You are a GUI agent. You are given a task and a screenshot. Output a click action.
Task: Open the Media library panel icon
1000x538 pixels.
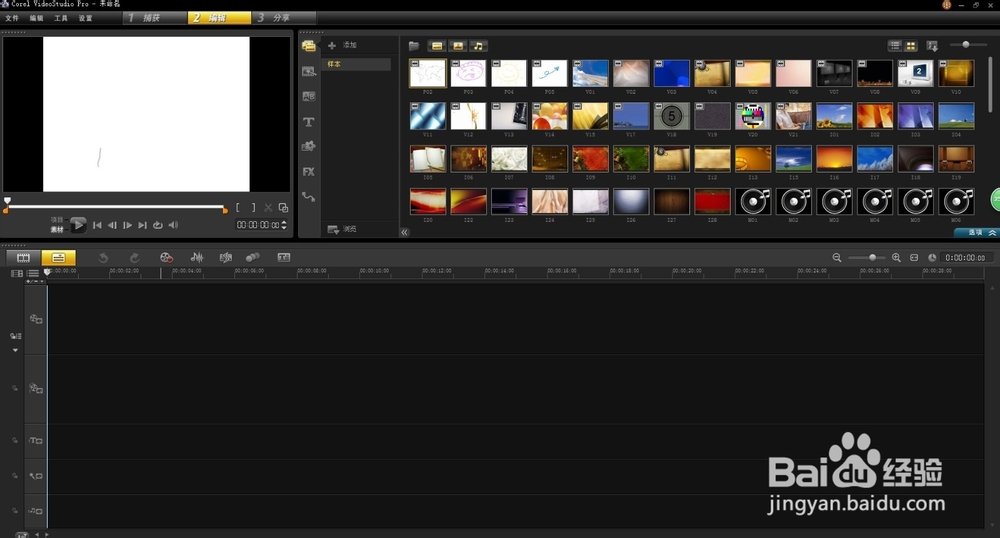309,46
